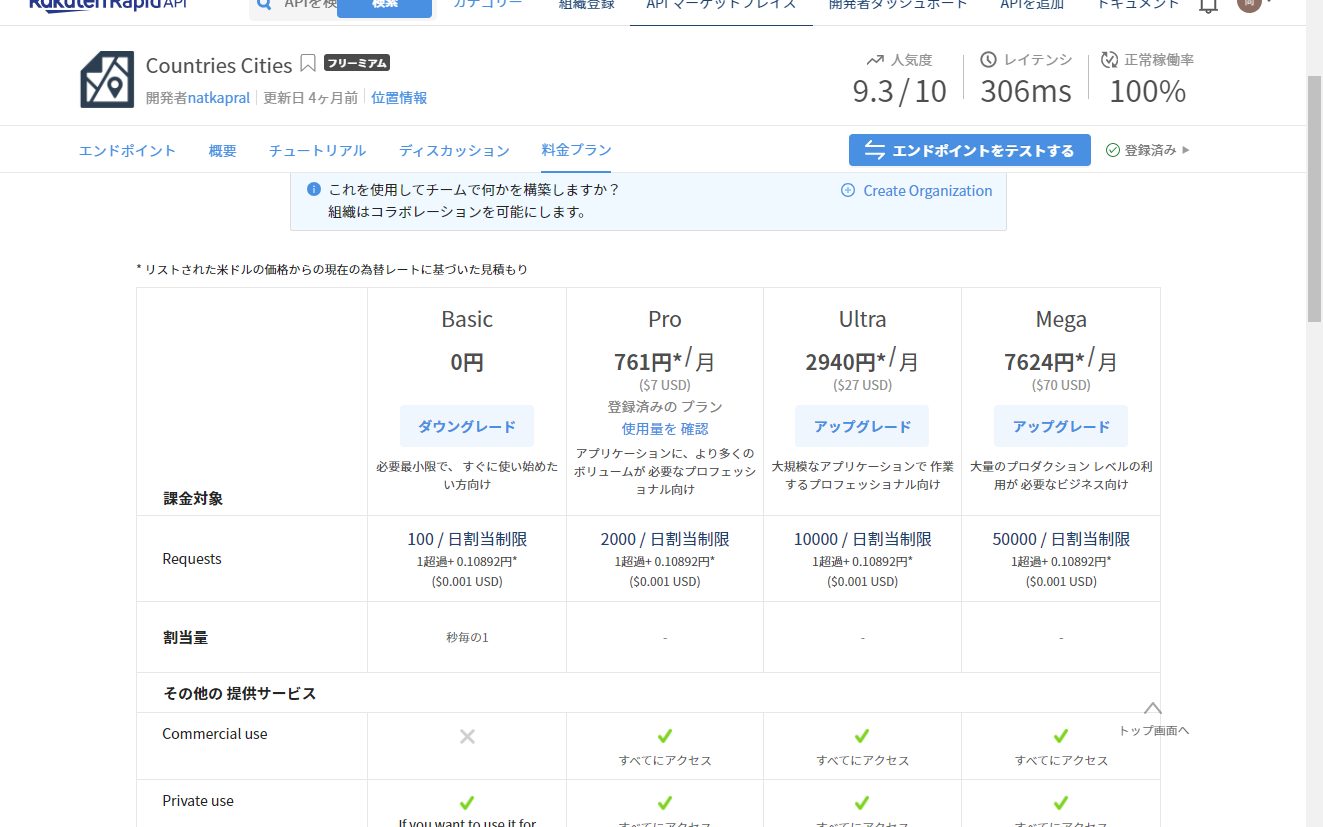Click Ultra plan Private use checkmark
This screenshot has height=827, width=1323.
pyautogui.click(x=862, y=803)
